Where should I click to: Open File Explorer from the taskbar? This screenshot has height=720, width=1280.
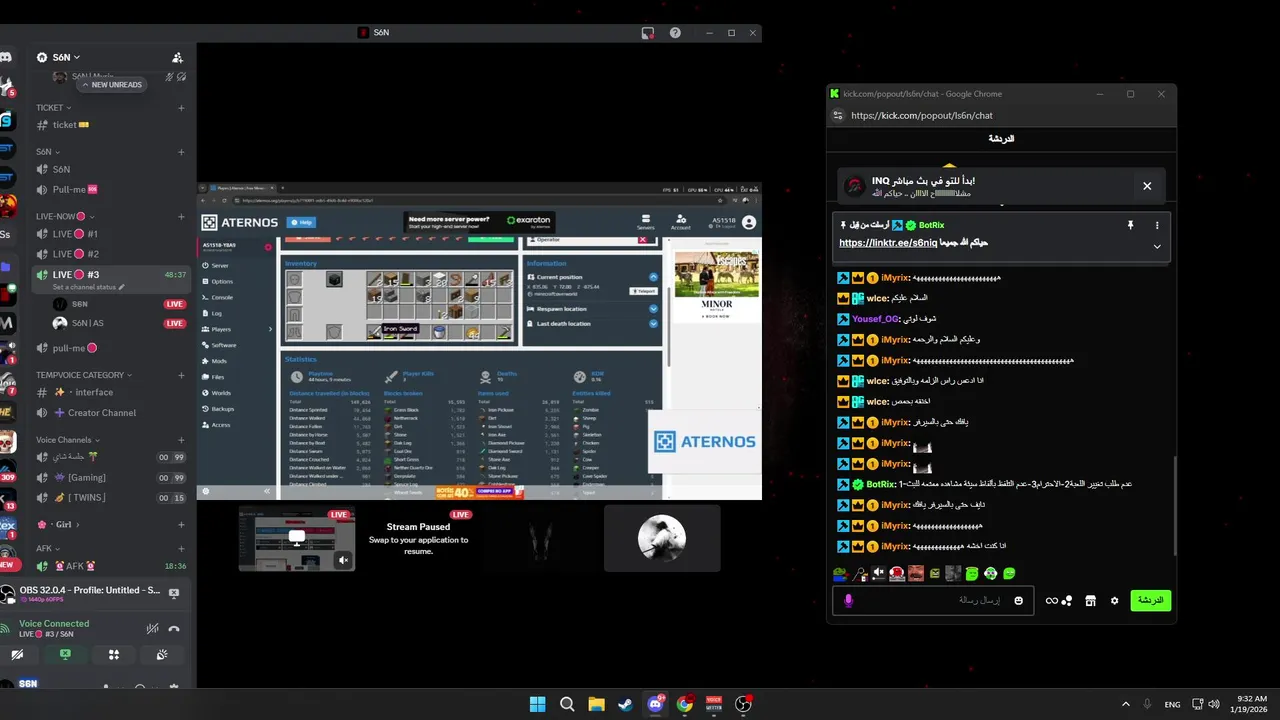596,704
